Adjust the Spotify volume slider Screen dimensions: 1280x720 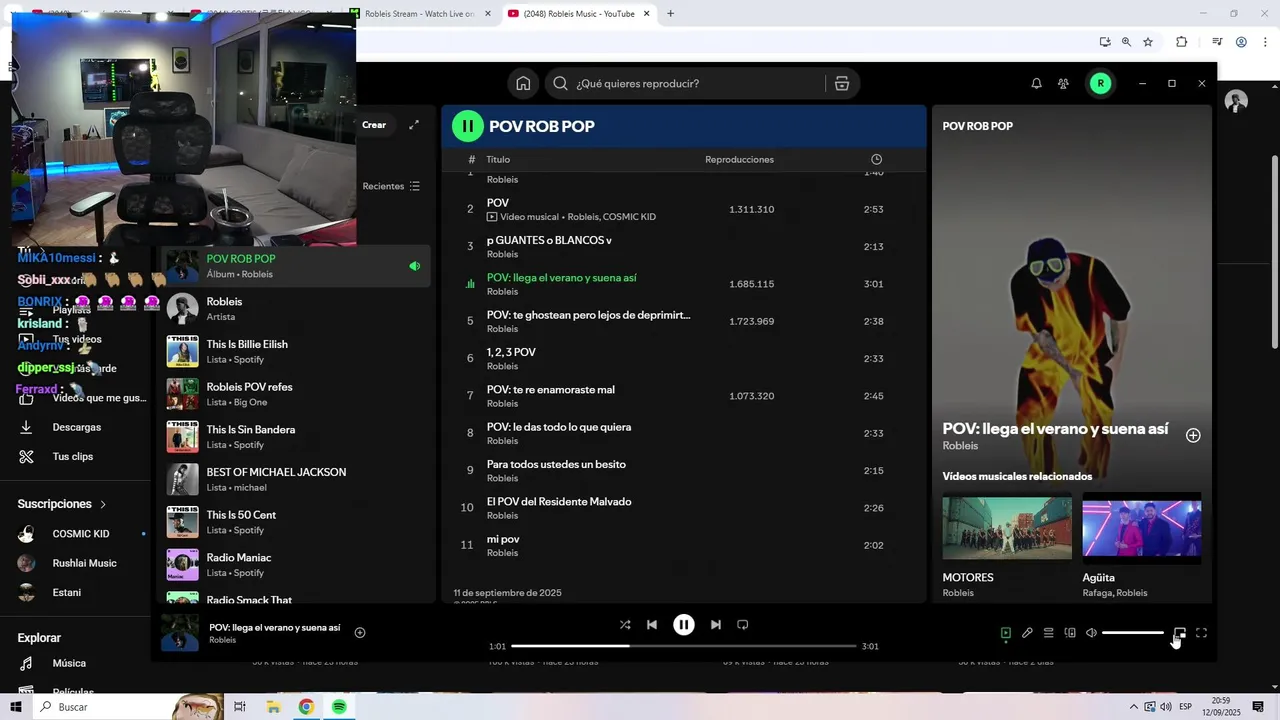(1133, 633)
